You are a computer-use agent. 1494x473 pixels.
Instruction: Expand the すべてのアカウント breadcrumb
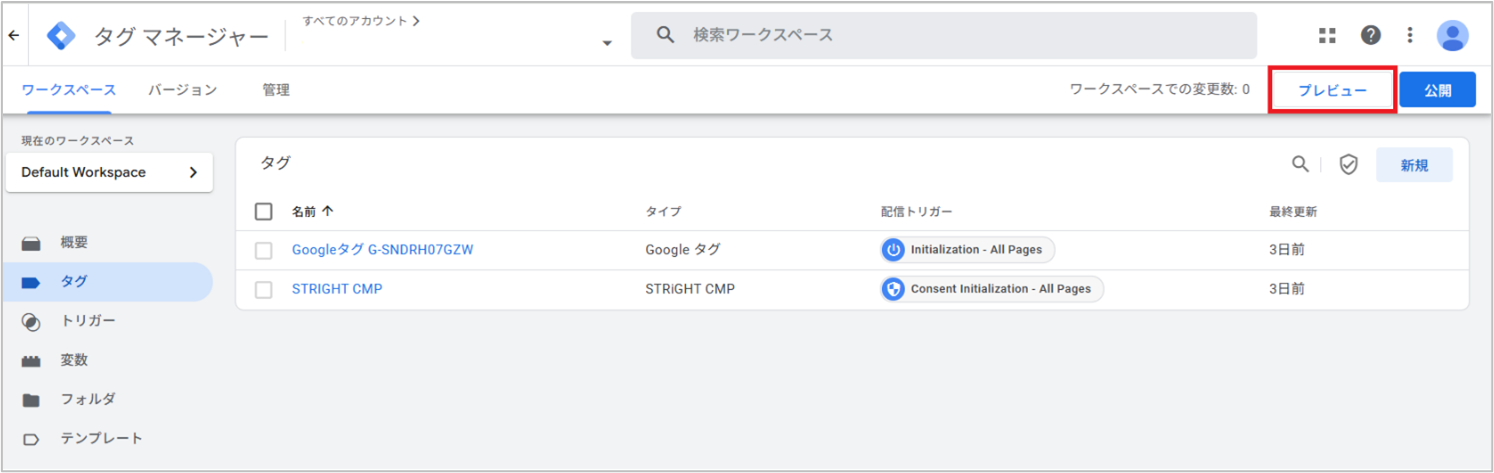(x=360, y=20)
